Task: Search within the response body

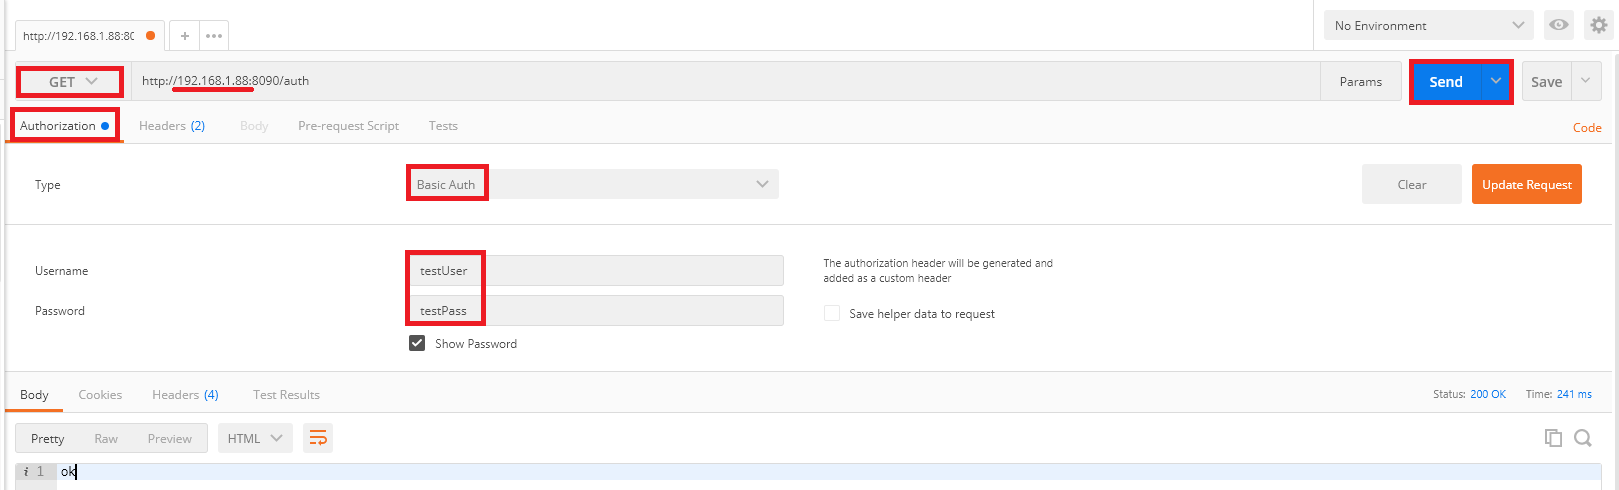Action: (1583, 438)
